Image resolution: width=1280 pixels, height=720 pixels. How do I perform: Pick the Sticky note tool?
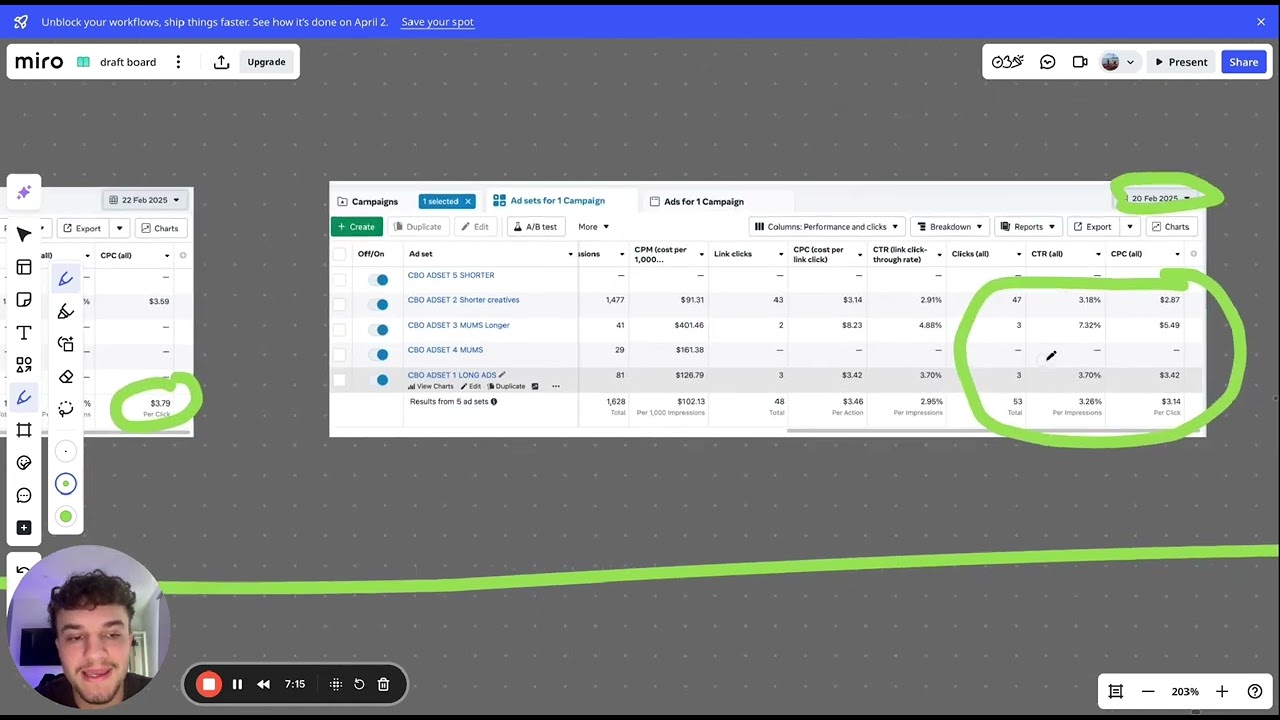[24, 300]
